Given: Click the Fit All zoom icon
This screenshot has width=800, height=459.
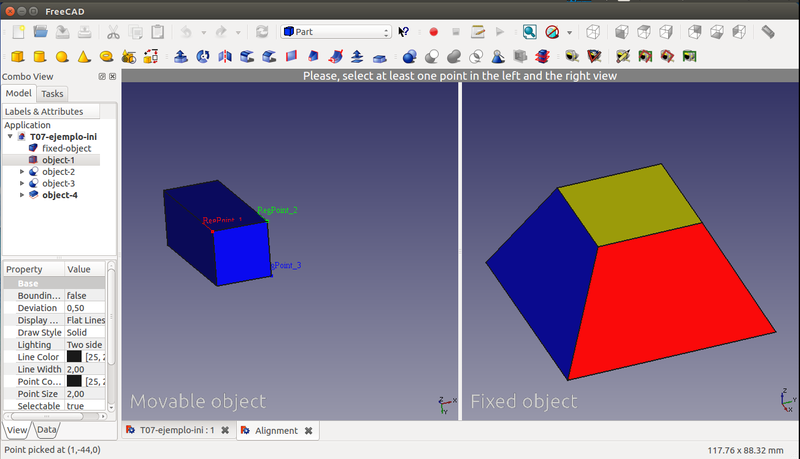Looking at the screenshot, I should (x=529, y=32).
